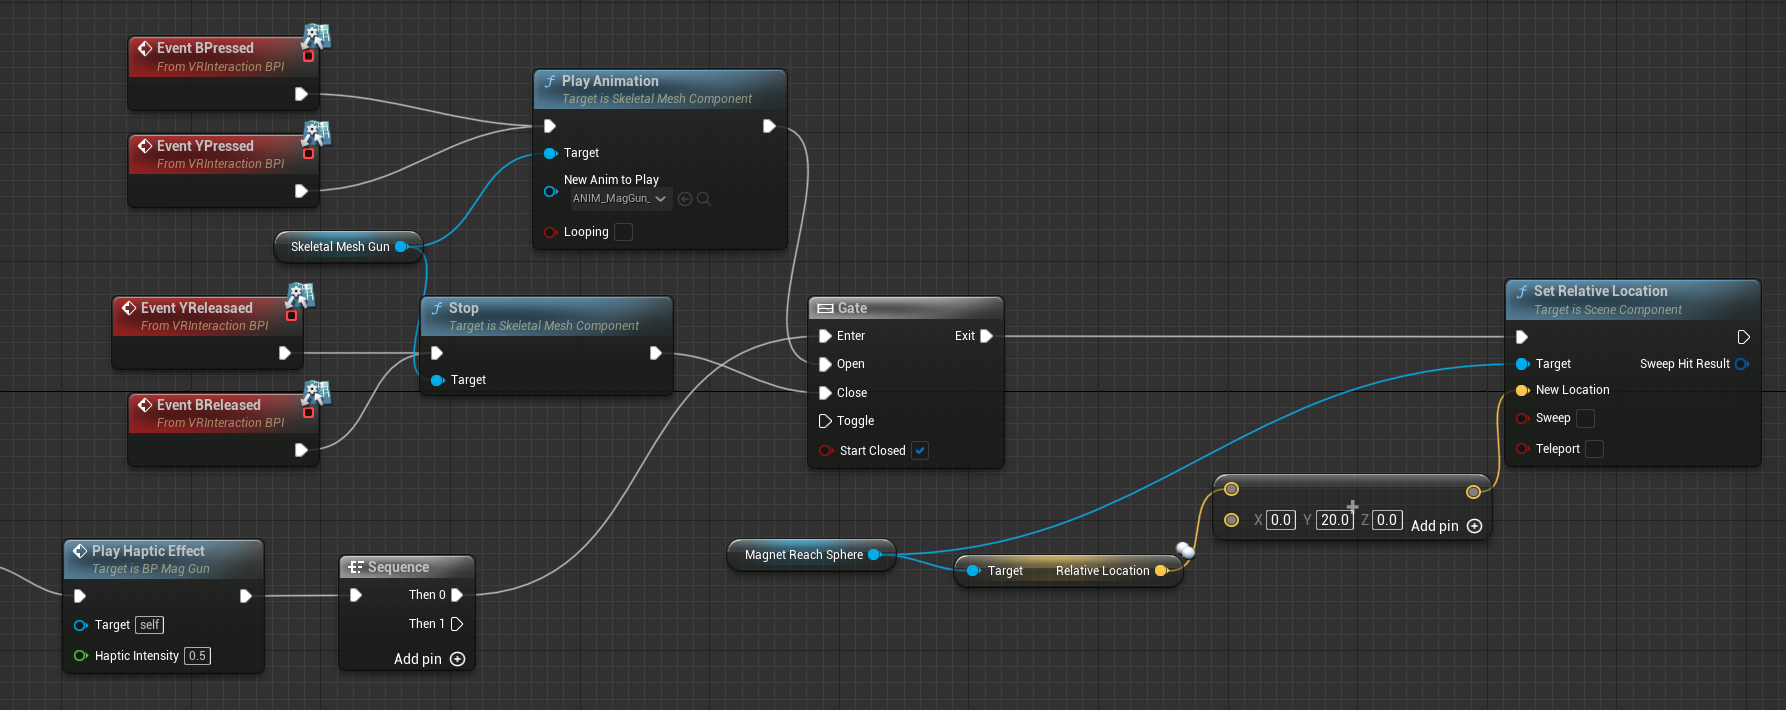This screenshot has width=1786, height=710.
Task: Enable the Sweep checkbox
Action: click(1586, 418)
